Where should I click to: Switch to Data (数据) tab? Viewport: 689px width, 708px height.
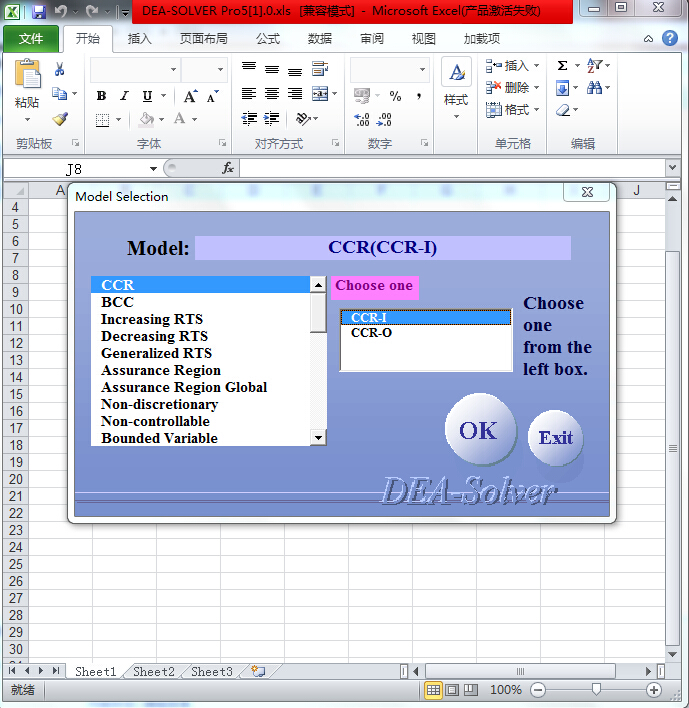coord(320,39)
